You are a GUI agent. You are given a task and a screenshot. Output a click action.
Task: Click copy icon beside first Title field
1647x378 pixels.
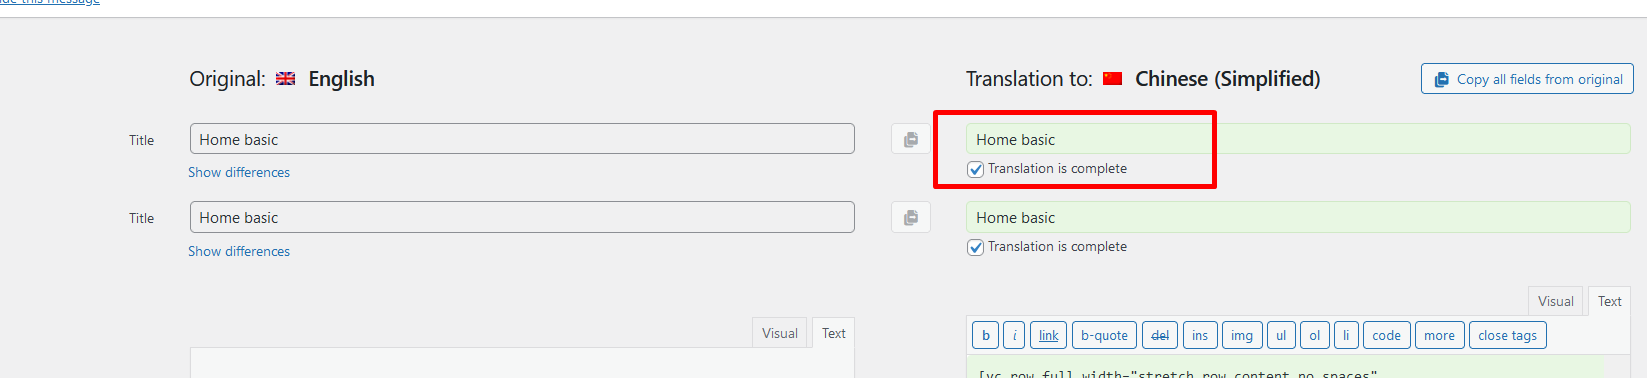[911, 139]
